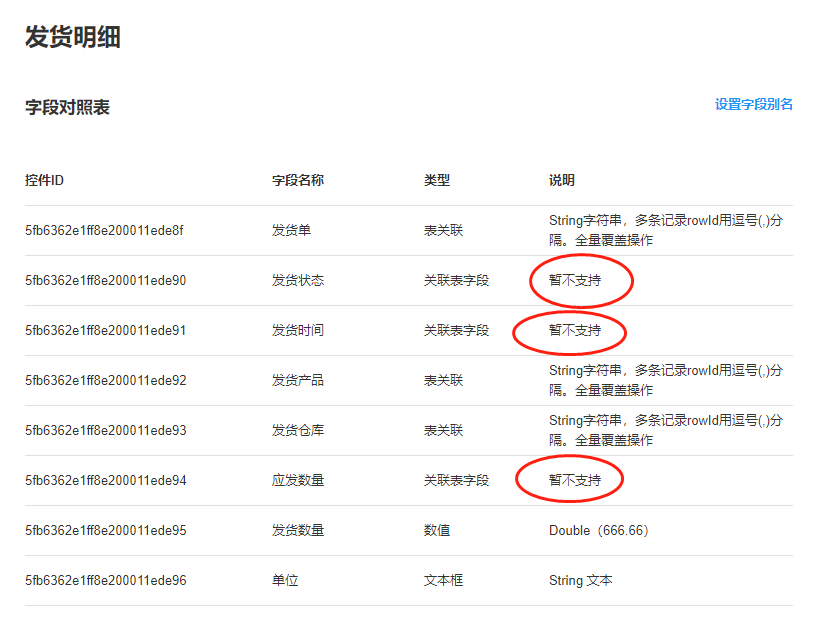Click 关联表字段 type in 发货状态 row
The image size is (815, 621).
point(456,281)
